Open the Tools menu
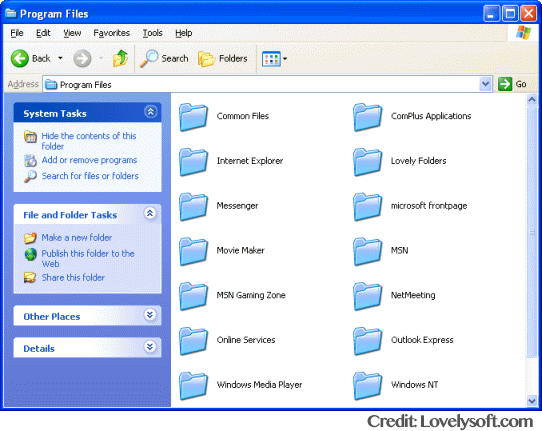Viewport: 542px width, 431px height. pyautogui.click(x=152, y=33)
